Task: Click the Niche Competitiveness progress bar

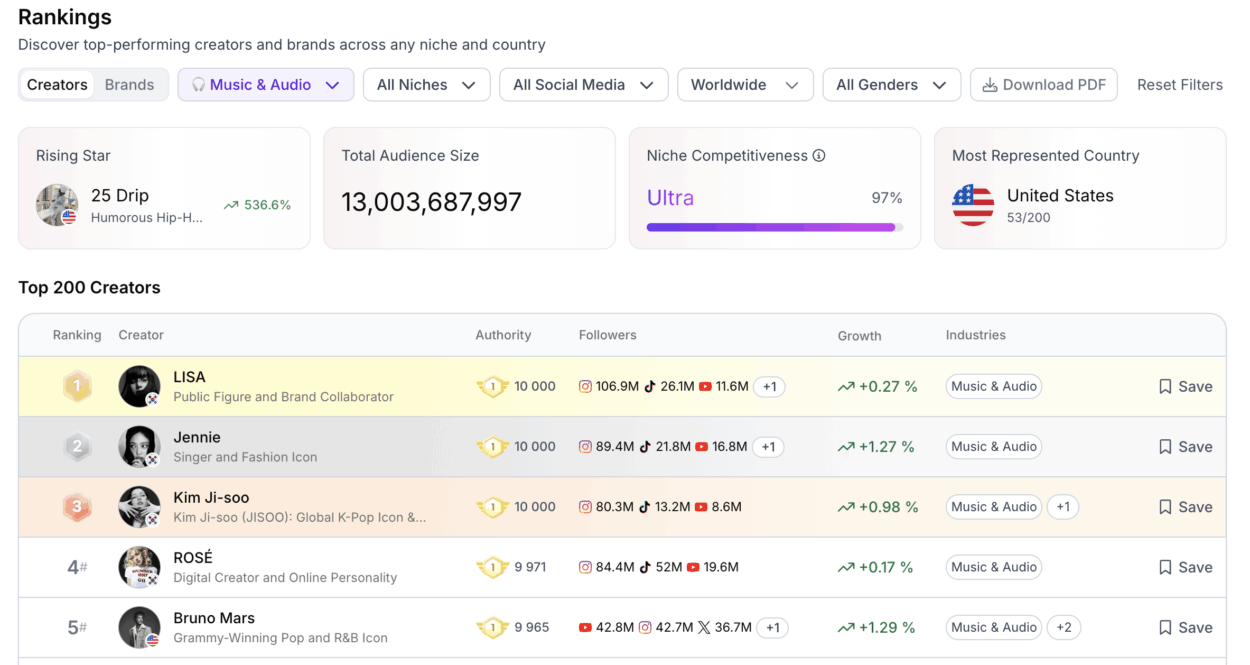Action: pyautogui.click(x=774, y=227)
